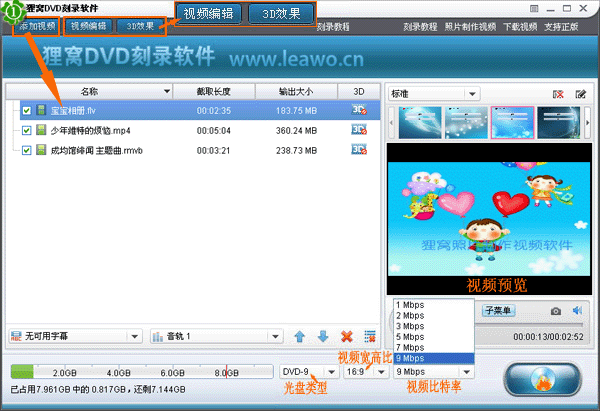Viewport: 600px width, 411px height.
Task: Choose 2 Mbps from bitrate list
Action: pos(434,316)
